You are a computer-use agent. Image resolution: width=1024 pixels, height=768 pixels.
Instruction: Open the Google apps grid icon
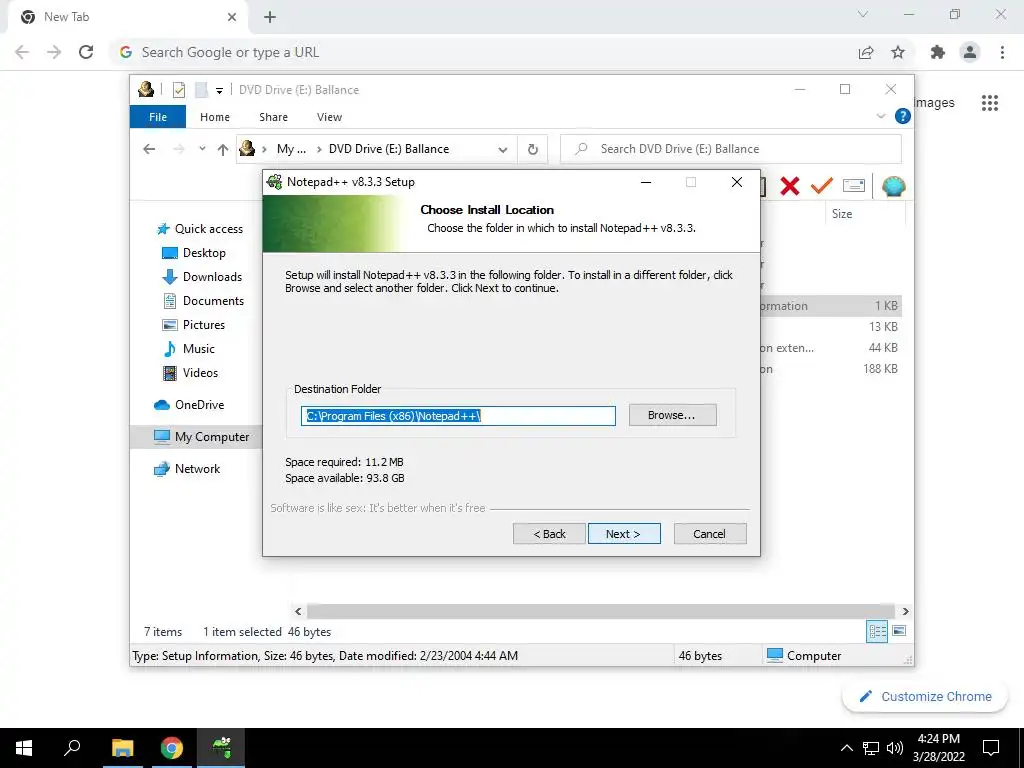pyautogui.click(x=989, y=103)
